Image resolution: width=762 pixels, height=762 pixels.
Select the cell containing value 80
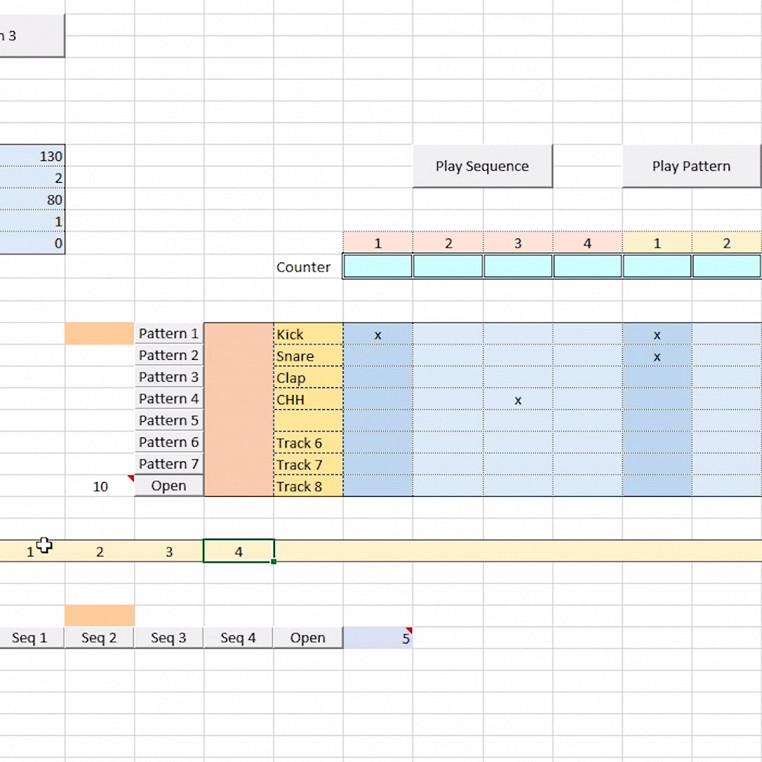[32, 200]
